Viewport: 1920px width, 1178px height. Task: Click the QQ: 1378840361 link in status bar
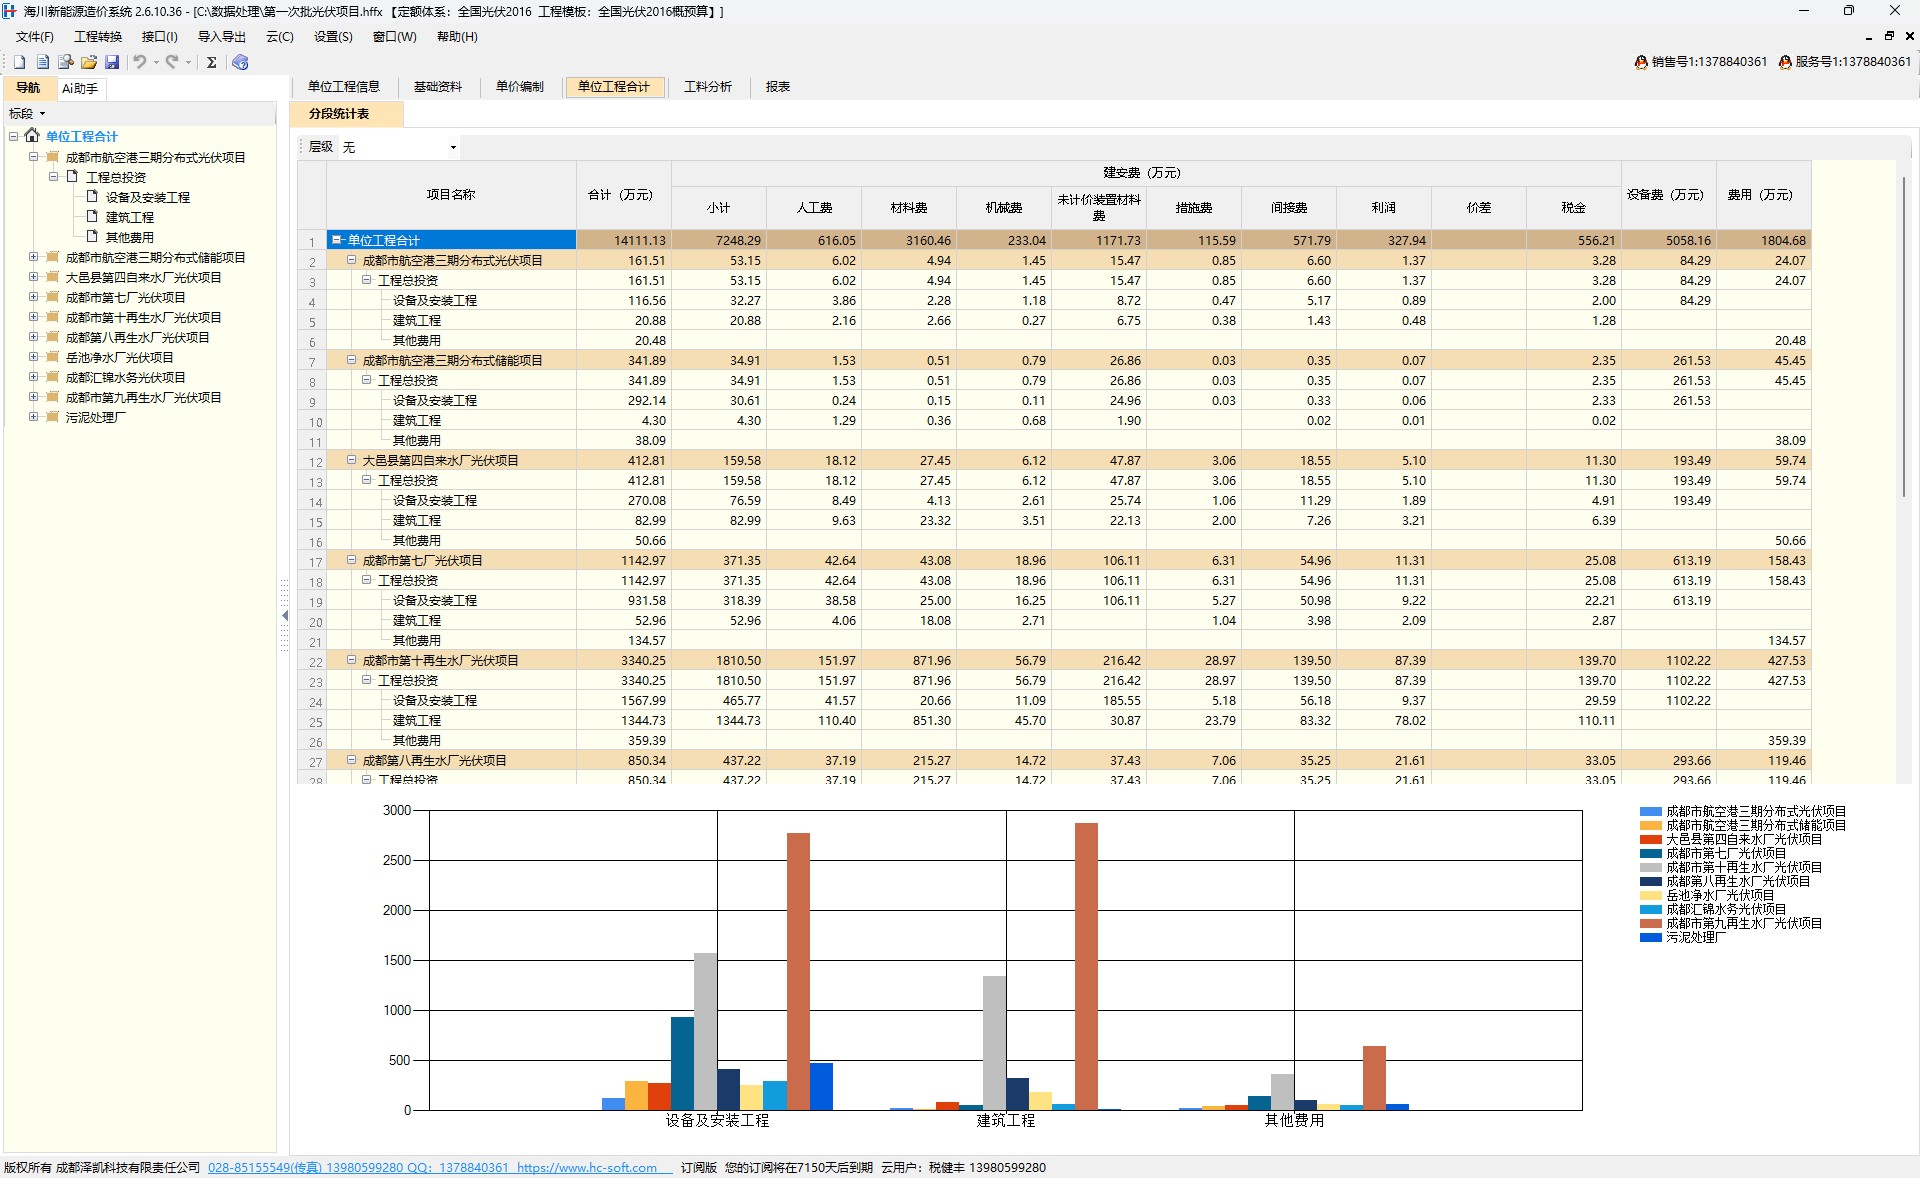click(458, 1168)
